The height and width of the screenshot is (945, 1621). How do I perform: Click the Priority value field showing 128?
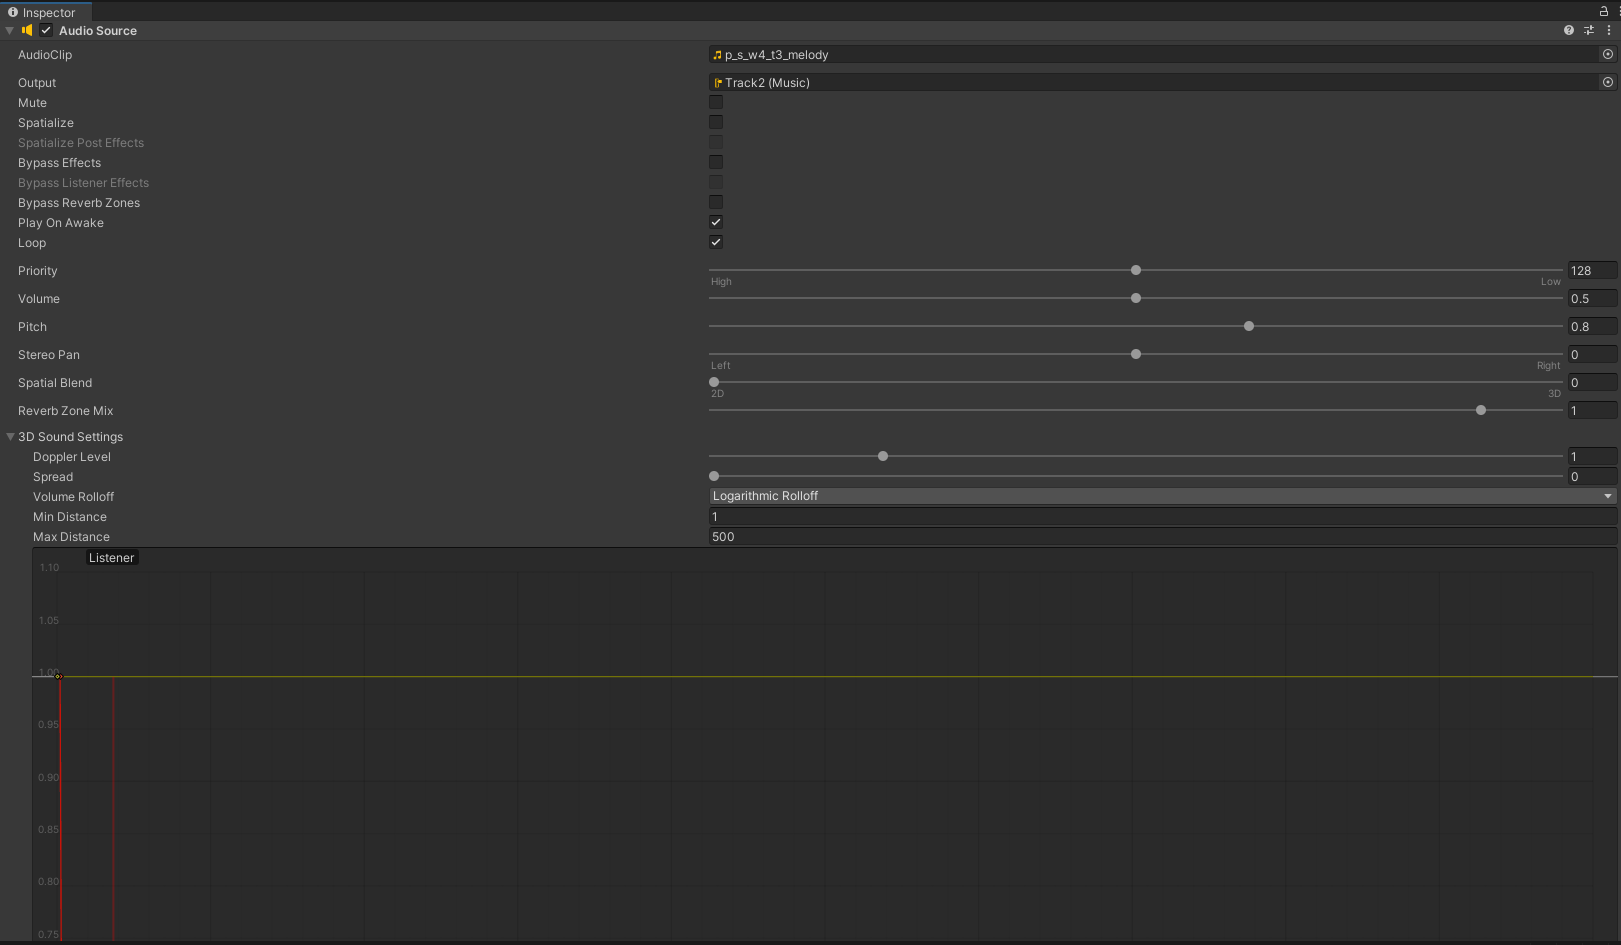click(1592, 270)
